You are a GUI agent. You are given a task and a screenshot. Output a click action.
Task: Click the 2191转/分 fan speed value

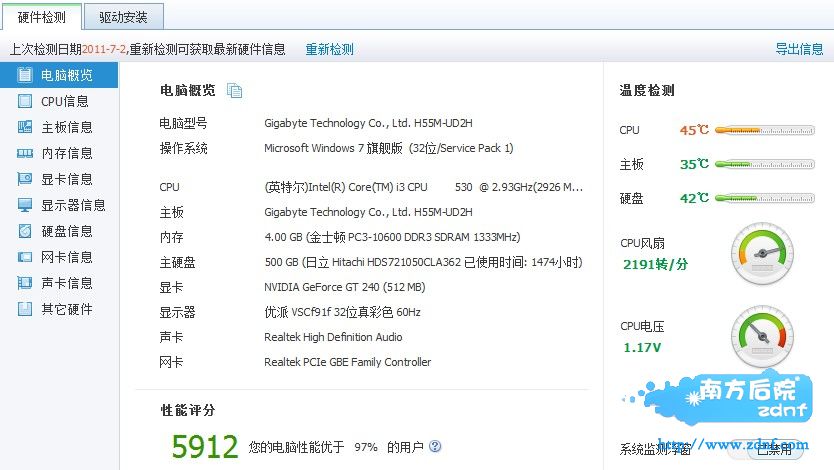[x=655, y=264]
